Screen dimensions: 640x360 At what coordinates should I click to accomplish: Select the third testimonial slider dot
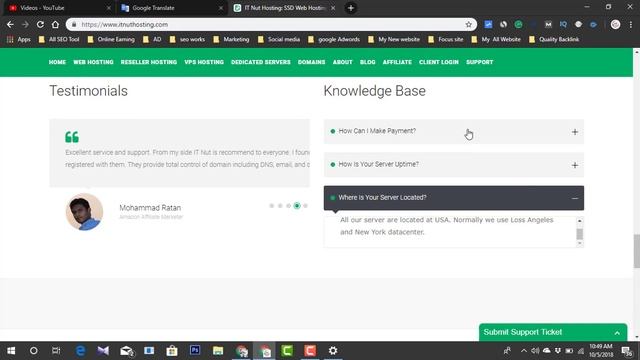(288, 206)
